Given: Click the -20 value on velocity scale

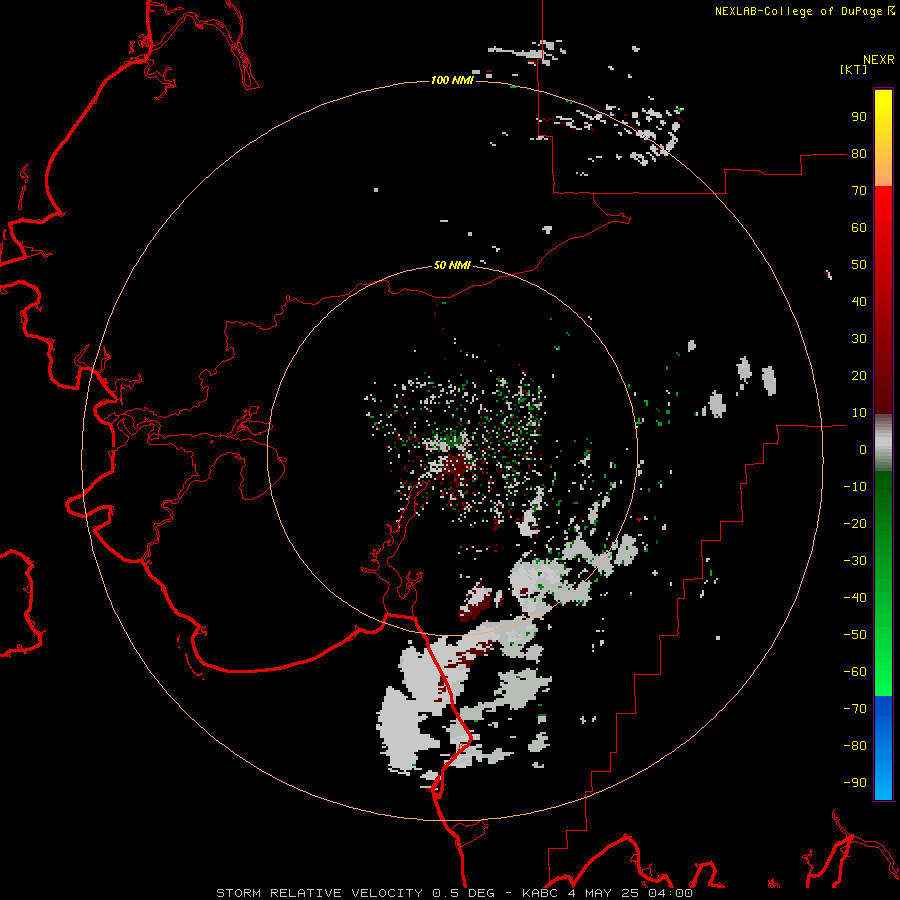Looking at the screenshot, I should coord(855,523).
